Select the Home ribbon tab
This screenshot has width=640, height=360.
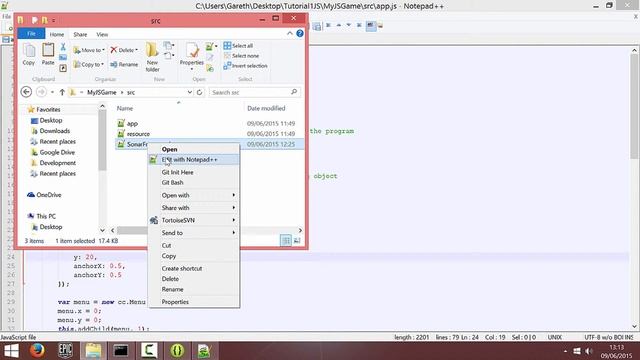coord(57,34)
